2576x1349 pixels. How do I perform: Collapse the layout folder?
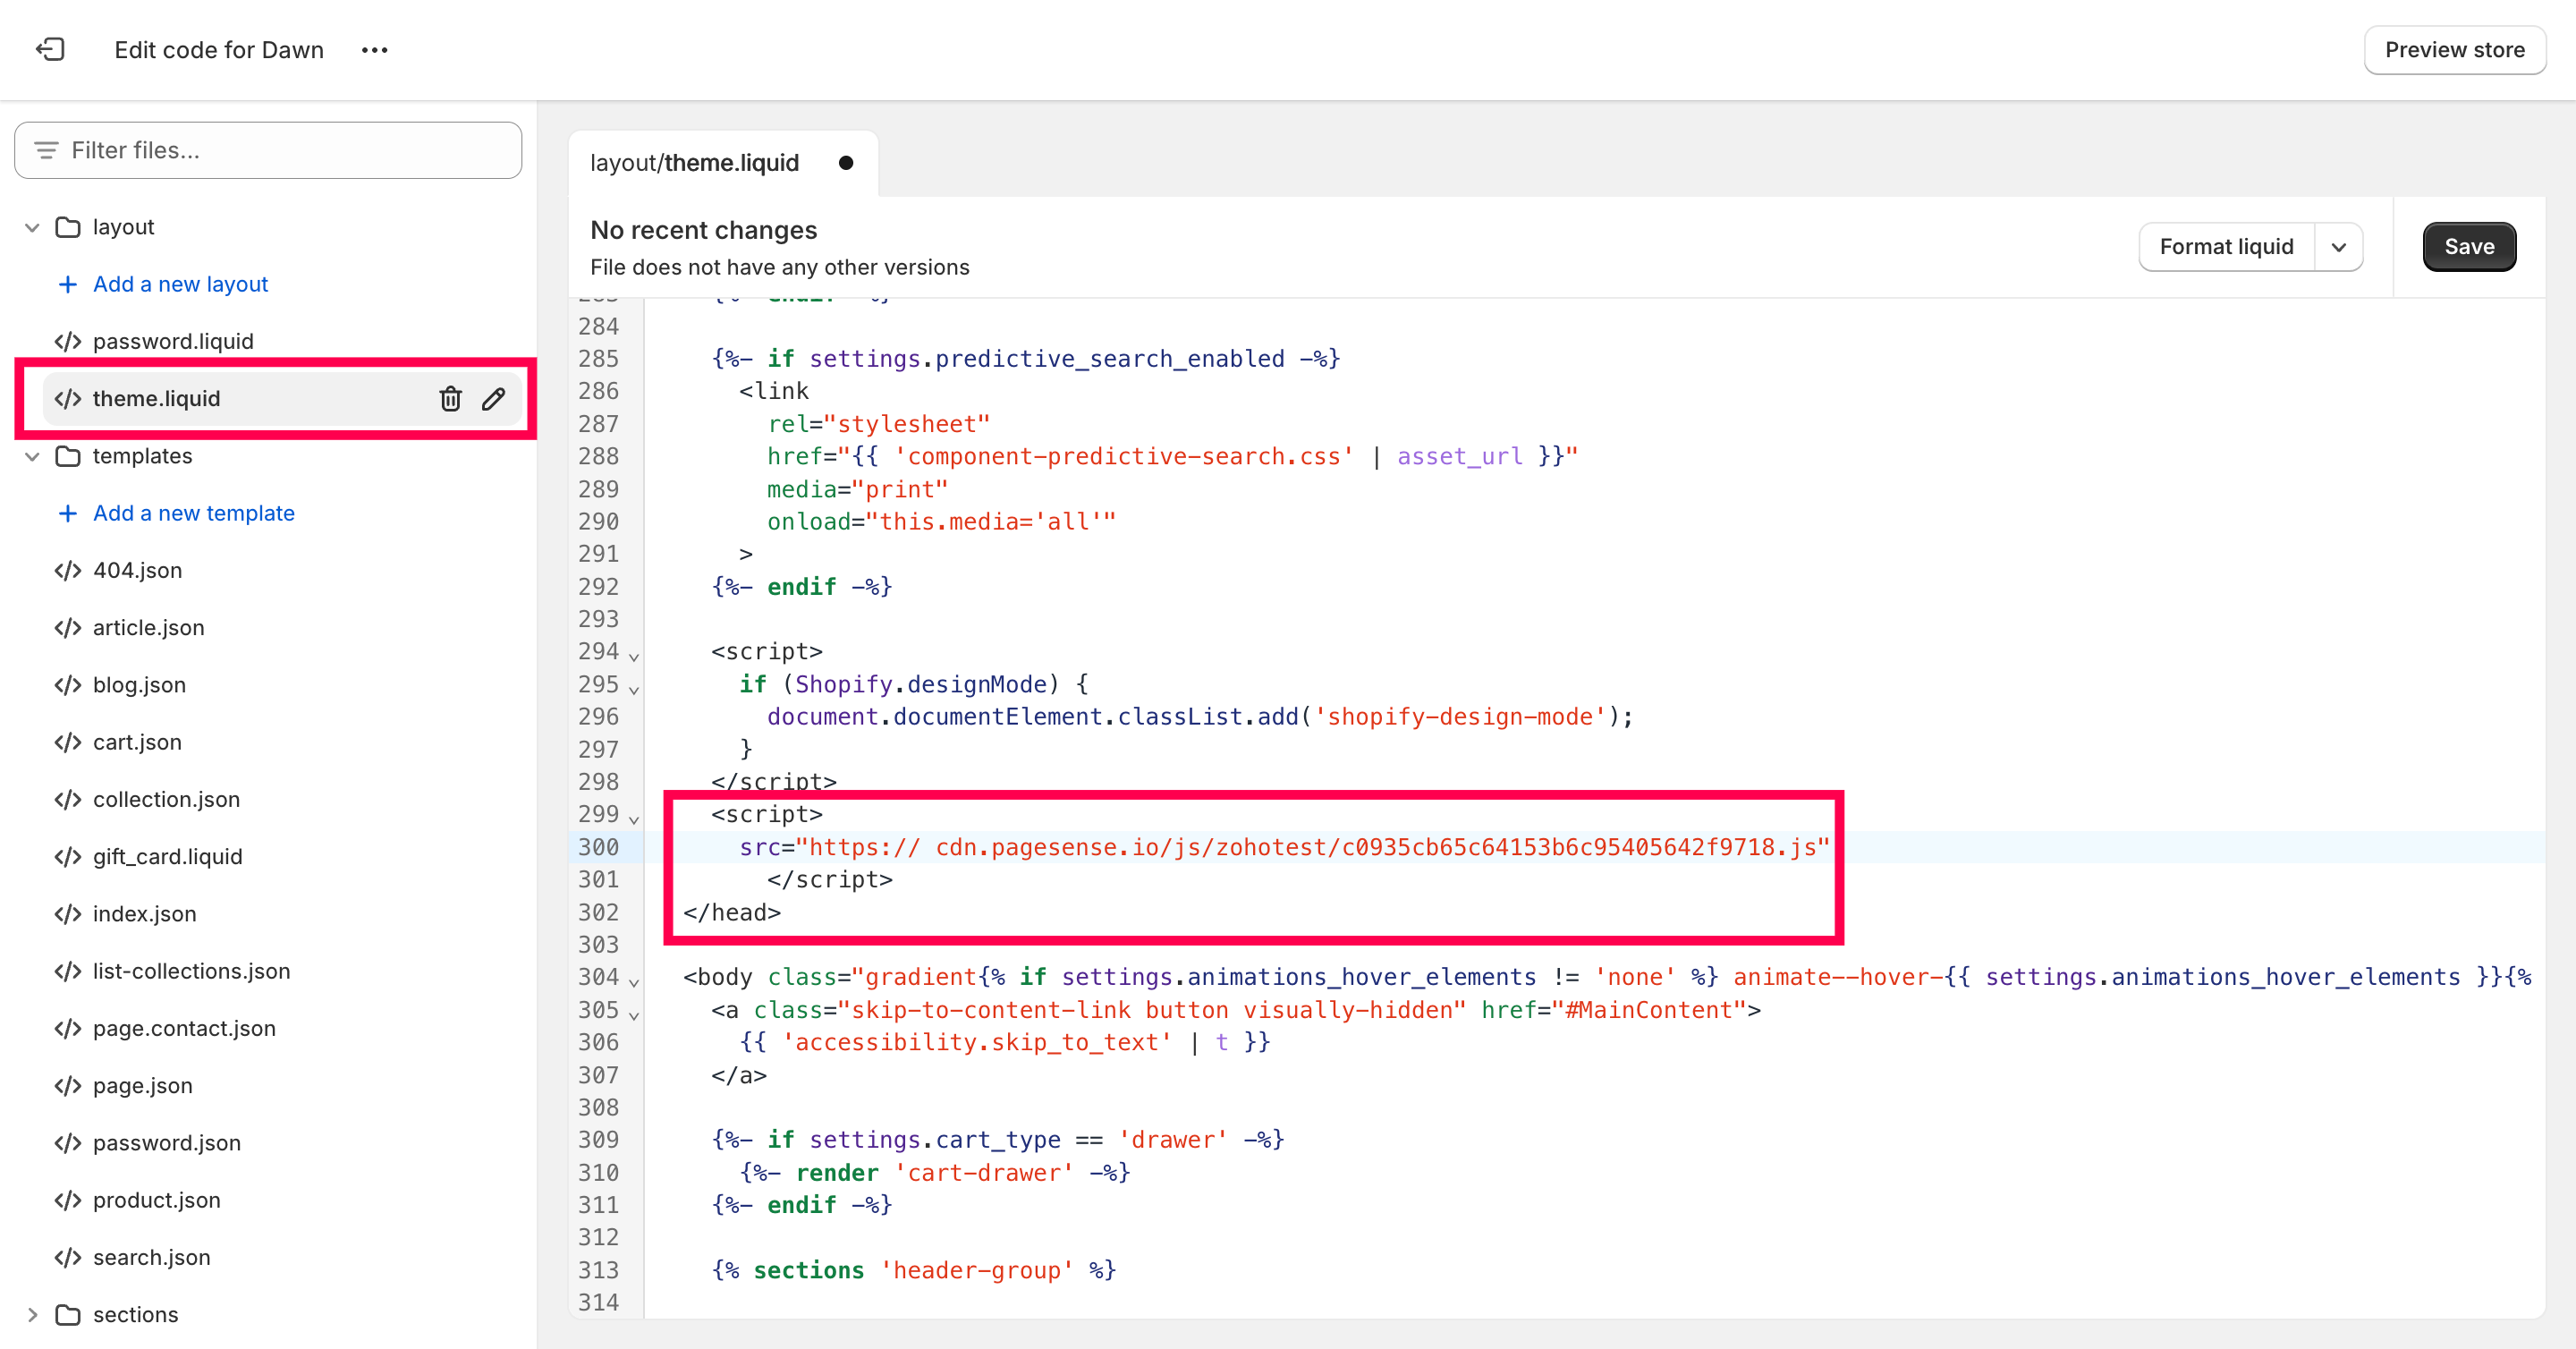[x=32, y=227]
